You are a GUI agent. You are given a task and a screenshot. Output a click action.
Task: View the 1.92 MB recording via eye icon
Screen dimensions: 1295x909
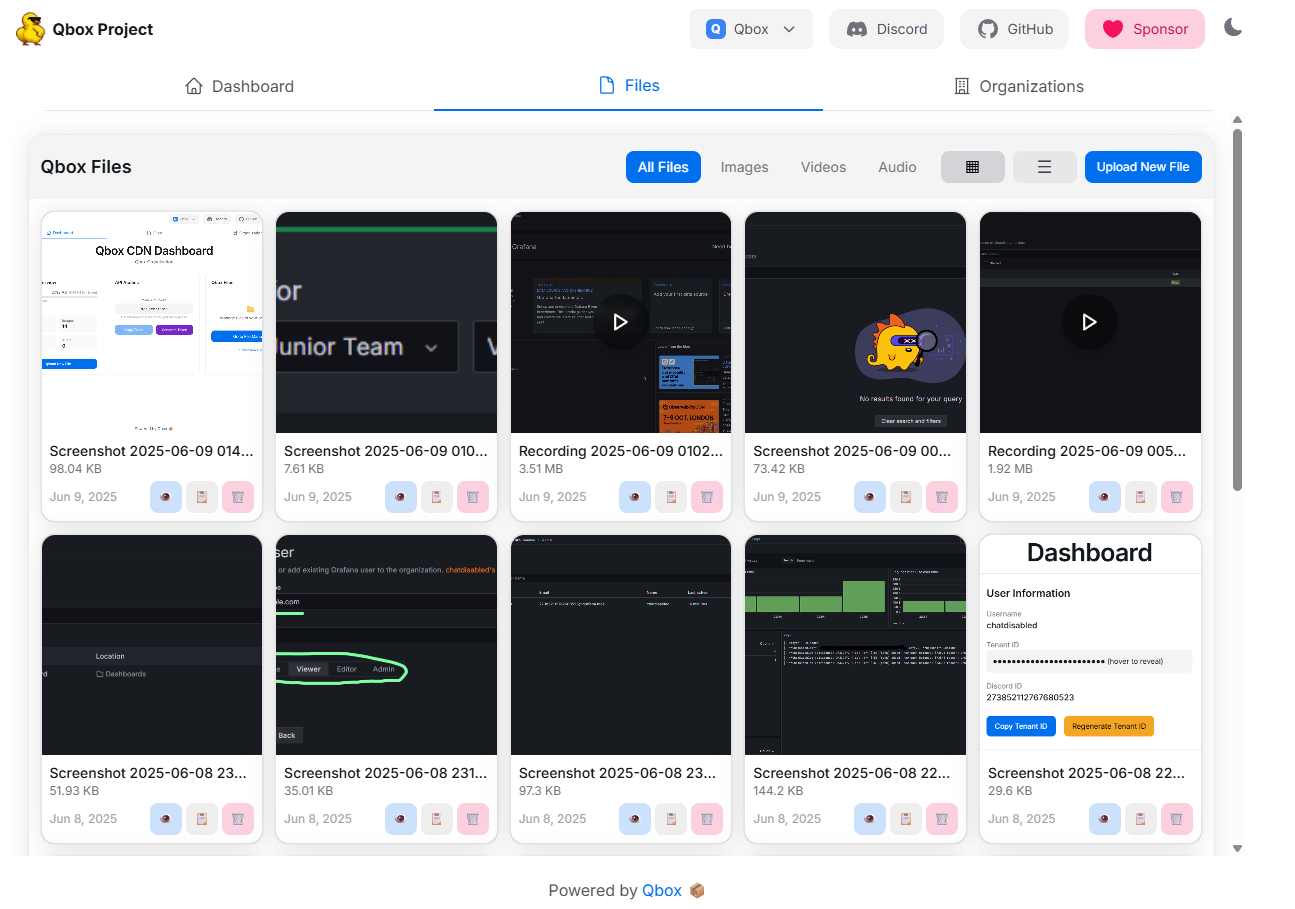click(1105, 497)
